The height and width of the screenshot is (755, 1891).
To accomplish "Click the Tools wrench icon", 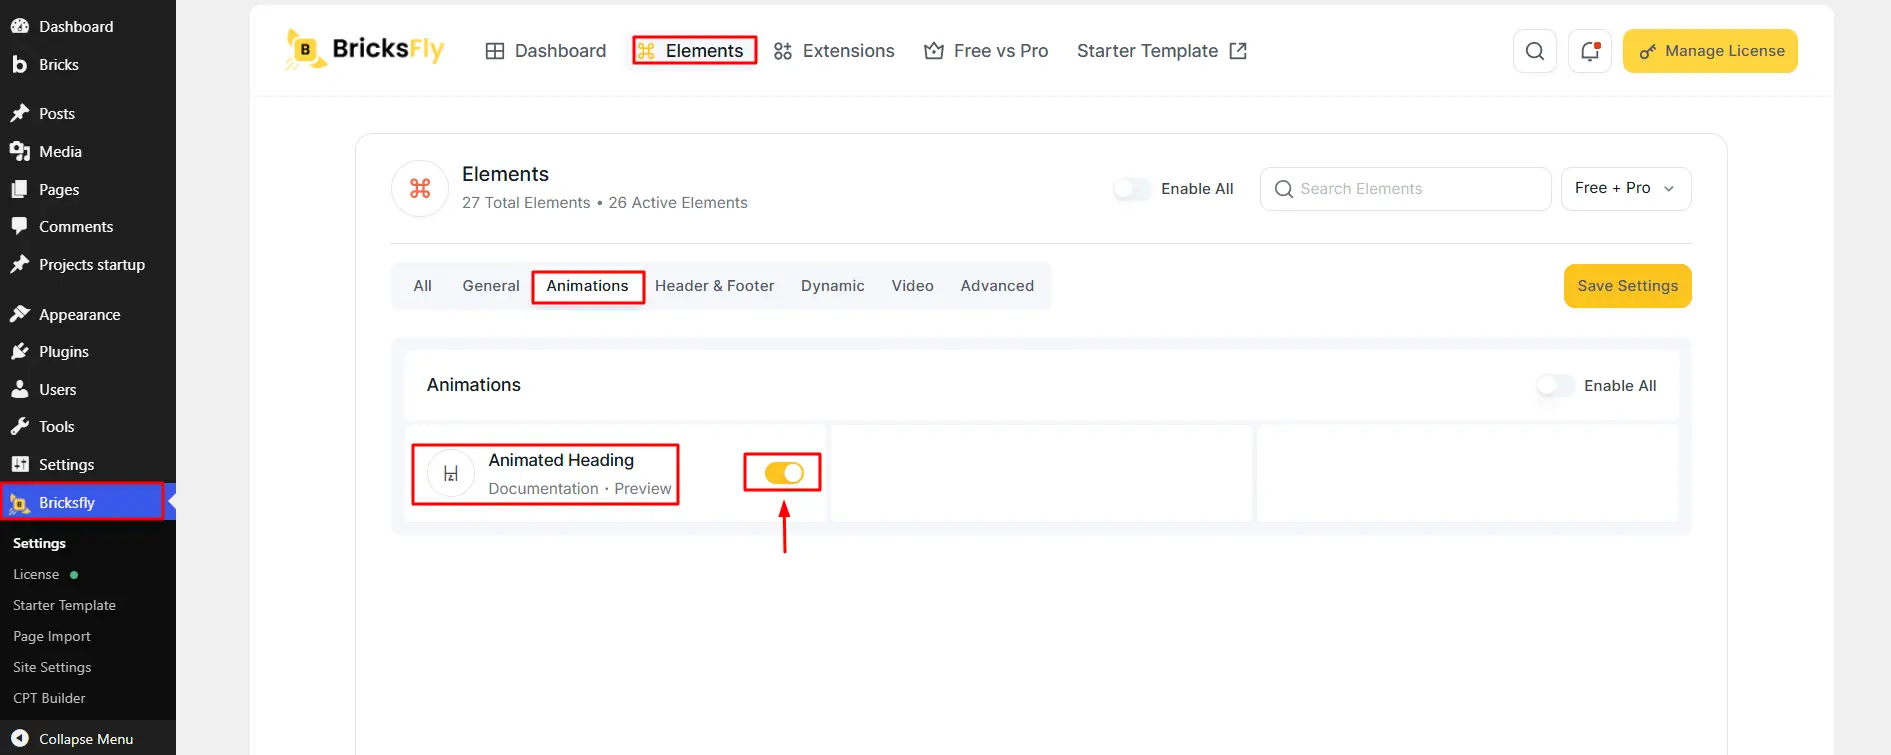I will [20, 426].
